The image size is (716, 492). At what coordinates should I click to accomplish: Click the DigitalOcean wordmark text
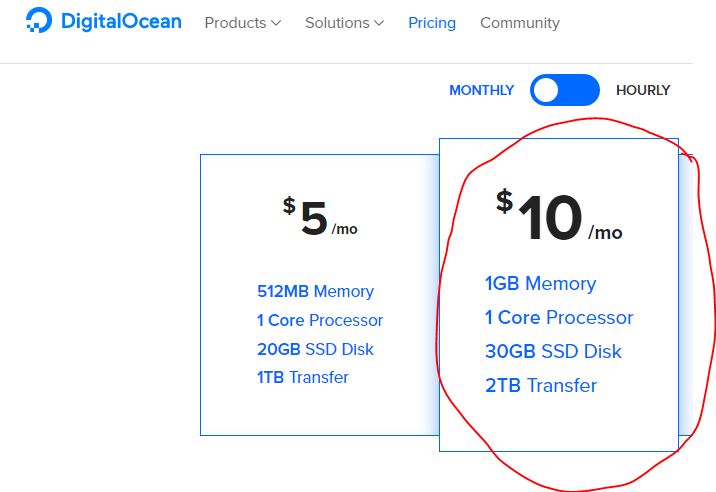pyautogui.click(x=120, y=21)
